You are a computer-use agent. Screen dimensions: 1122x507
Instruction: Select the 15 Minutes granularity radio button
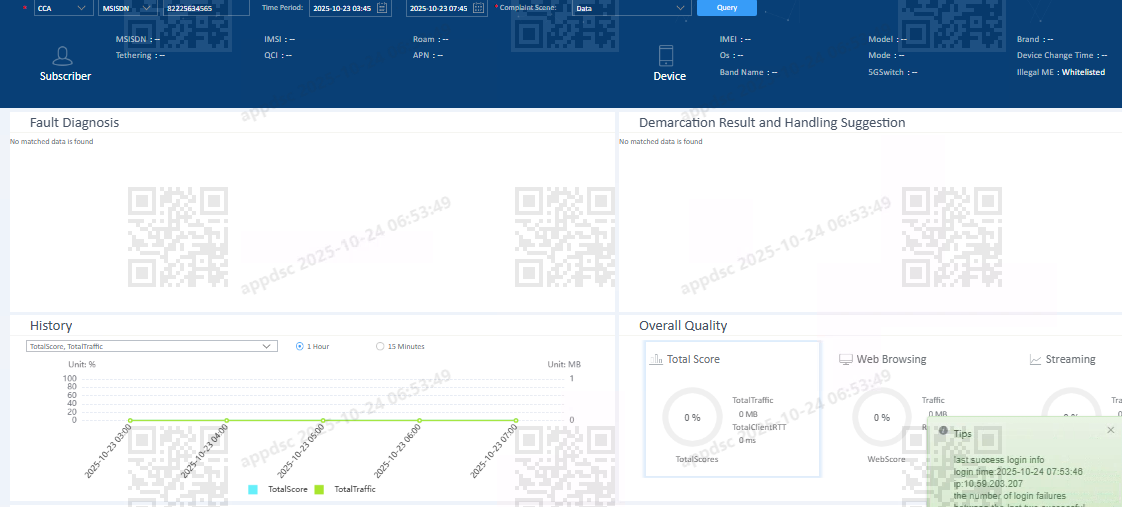tap(380, 346)
